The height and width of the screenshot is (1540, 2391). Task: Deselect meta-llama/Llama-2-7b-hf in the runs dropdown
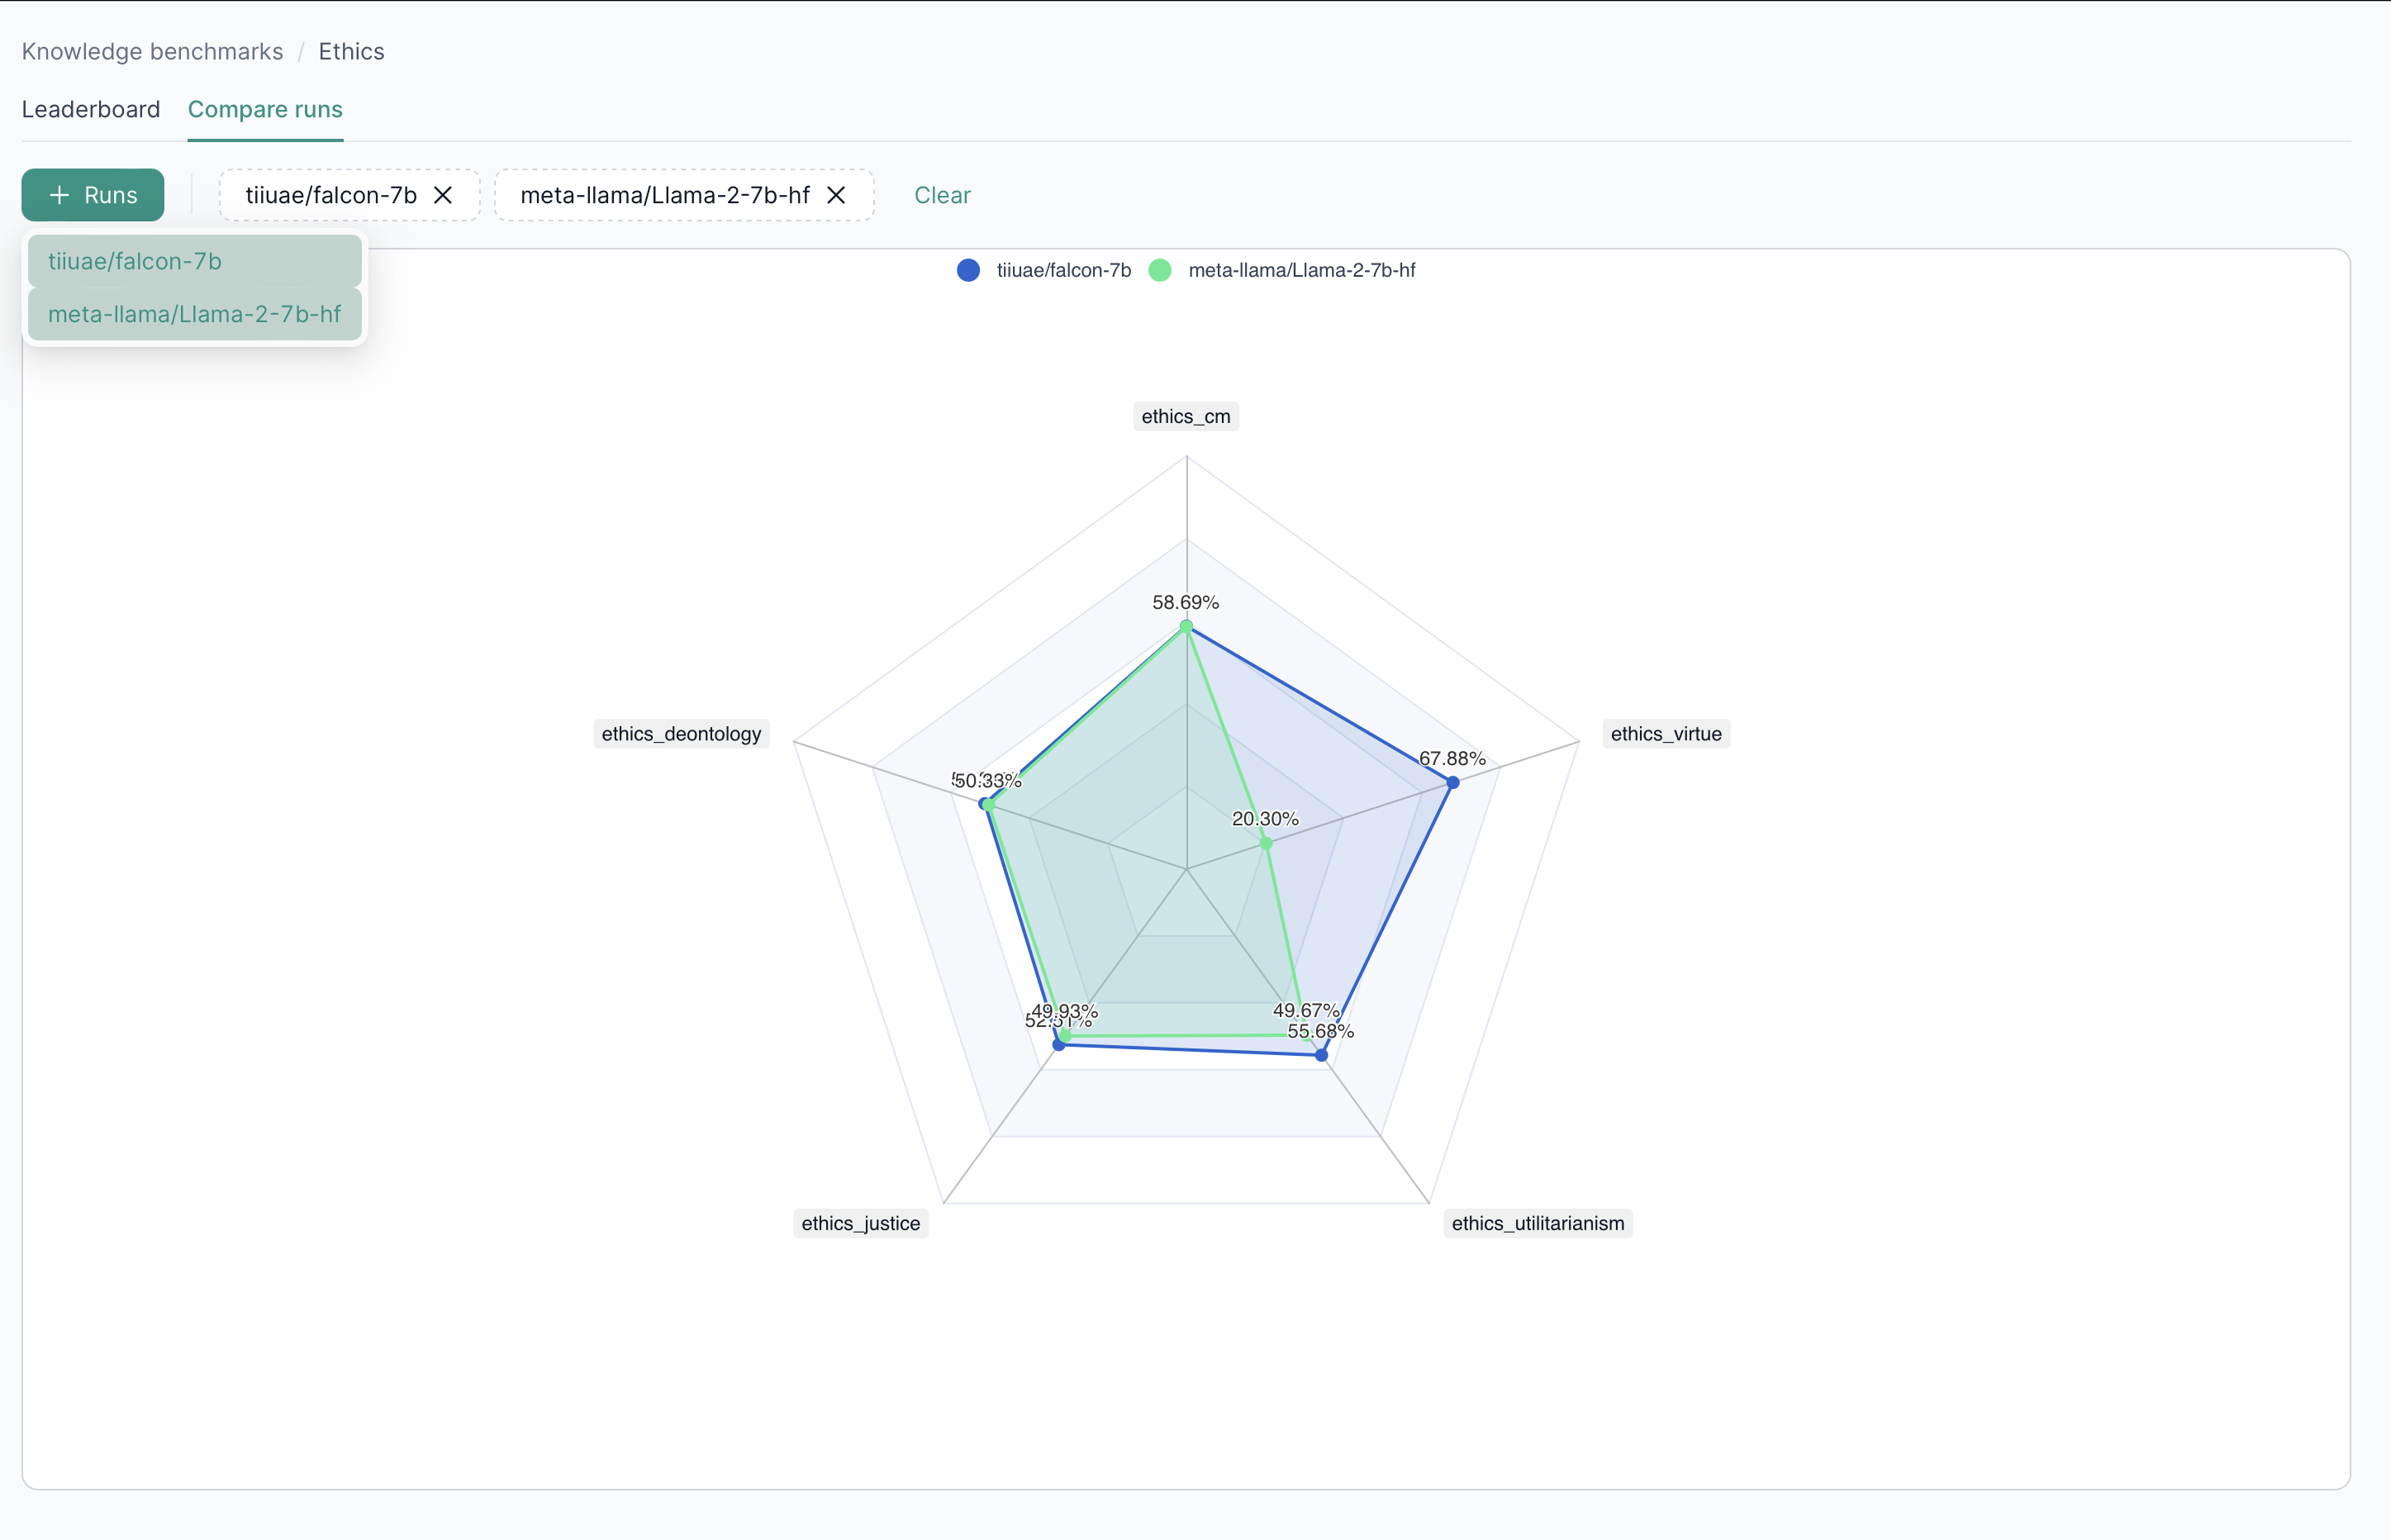(195, 314)
